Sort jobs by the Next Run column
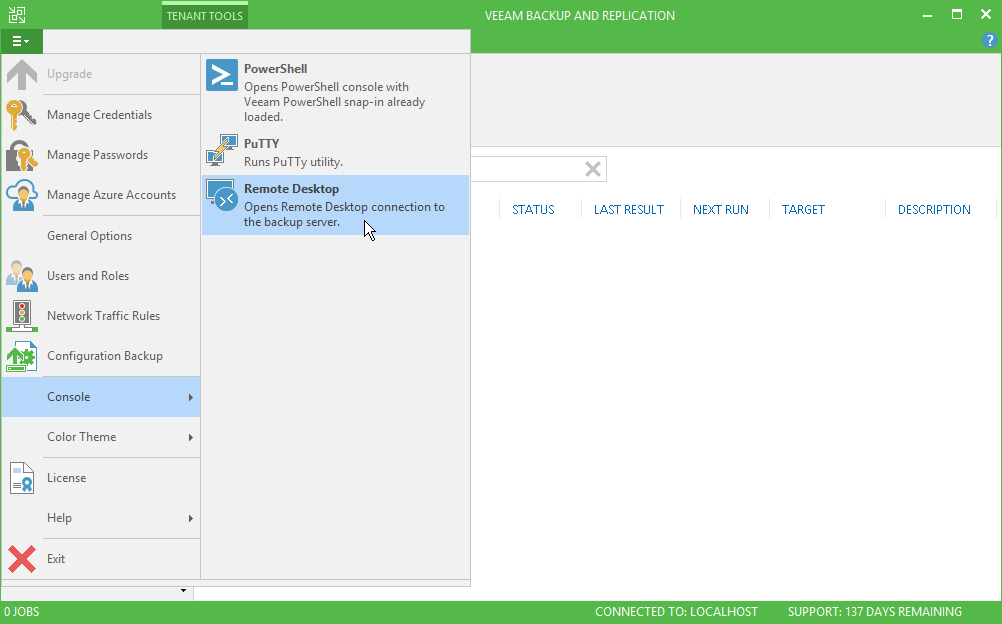1002x624 pixels. click(x=721, y=210)
